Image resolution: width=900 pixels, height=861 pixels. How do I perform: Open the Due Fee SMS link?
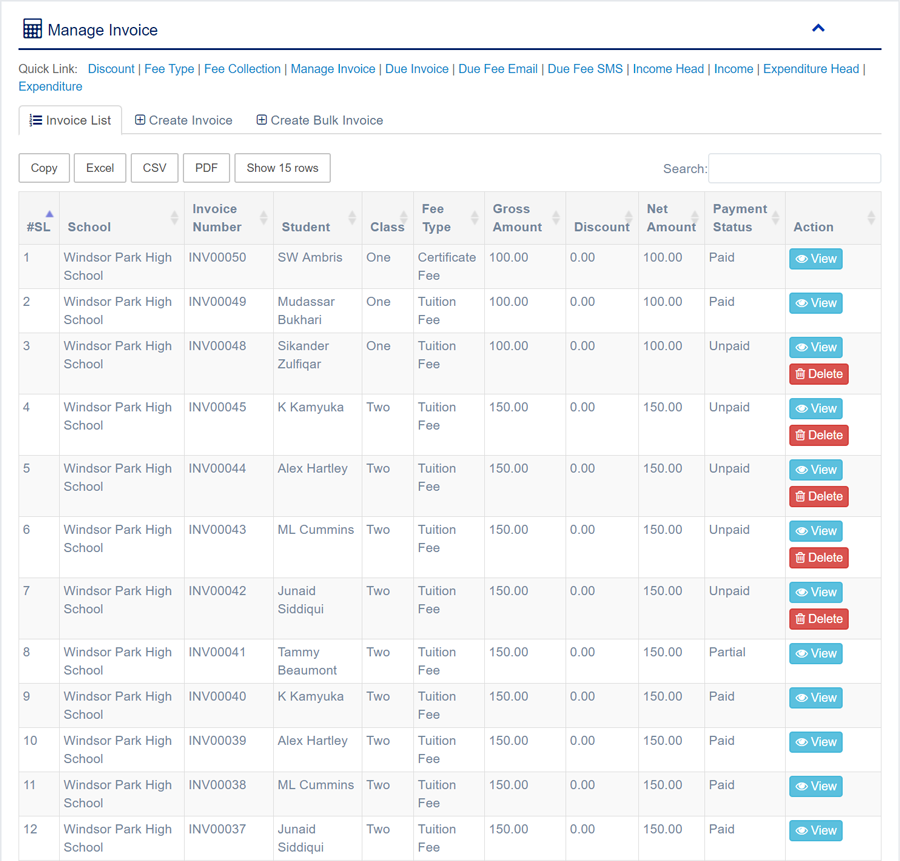[585, 69]
